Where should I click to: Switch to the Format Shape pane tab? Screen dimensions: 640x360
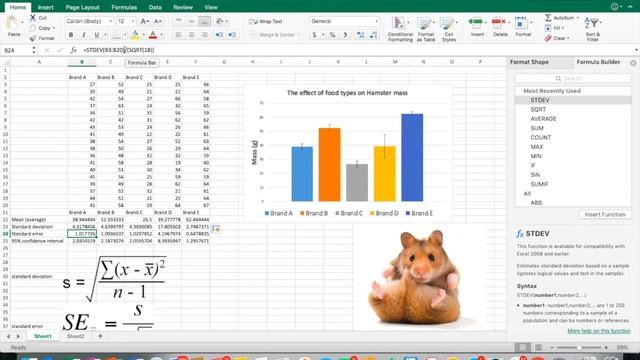coord(529,62)
